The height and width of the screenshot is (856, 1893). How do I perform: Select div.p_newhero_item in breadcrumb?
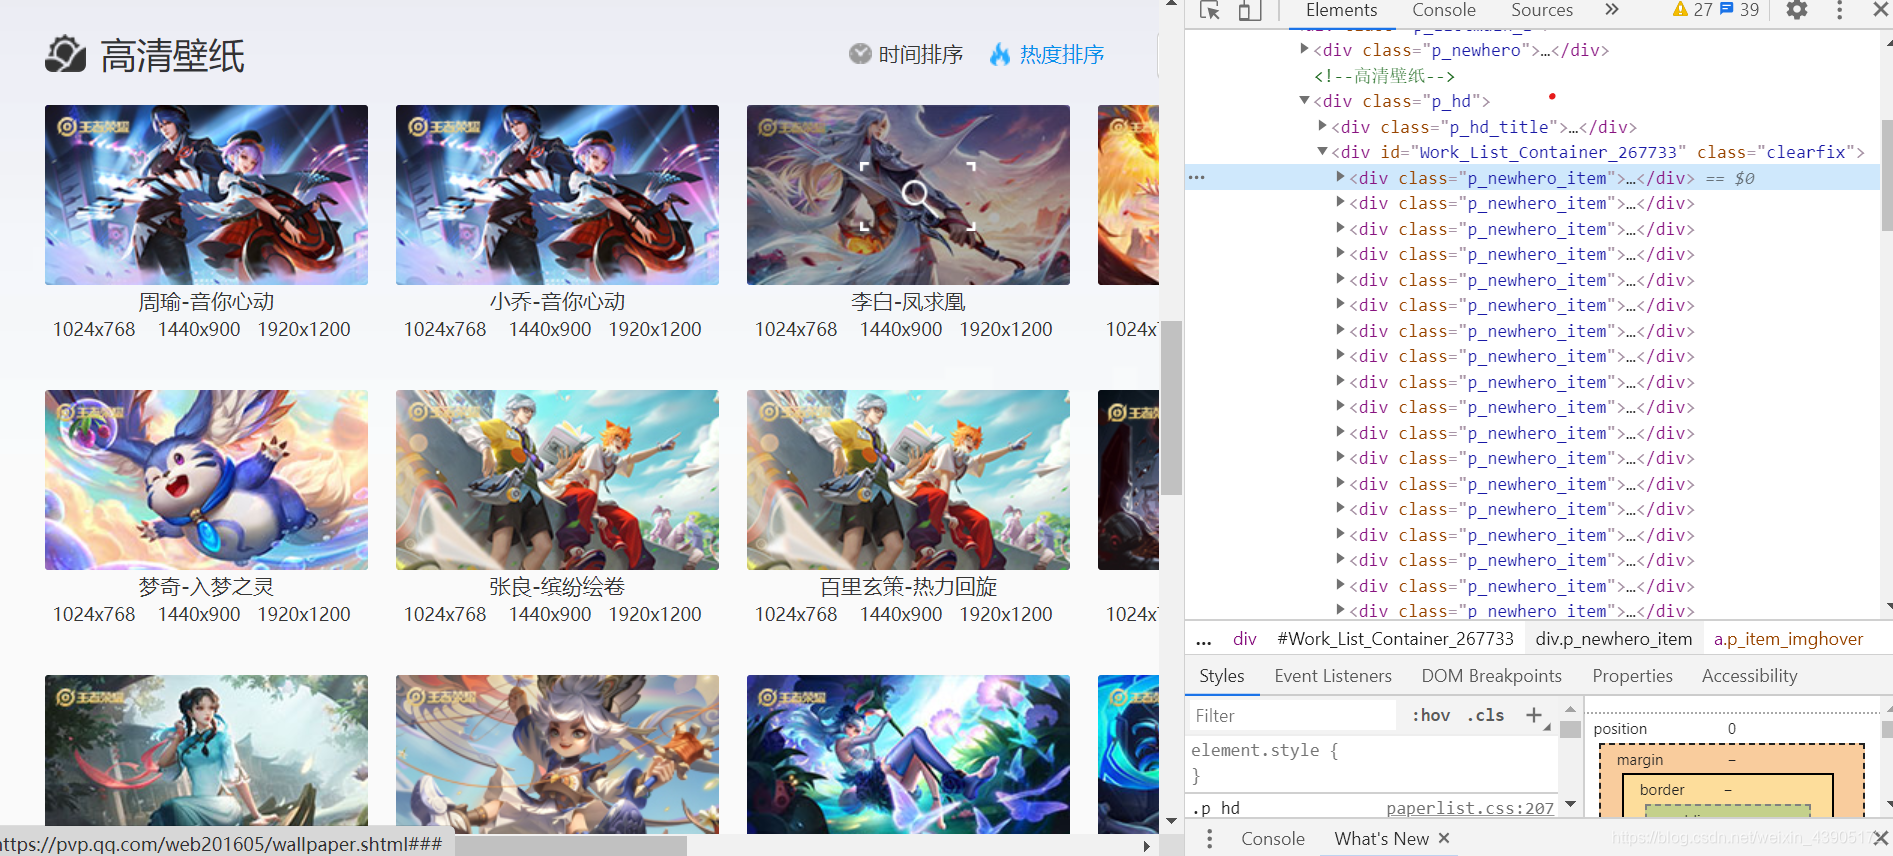tap(1613, 639)
